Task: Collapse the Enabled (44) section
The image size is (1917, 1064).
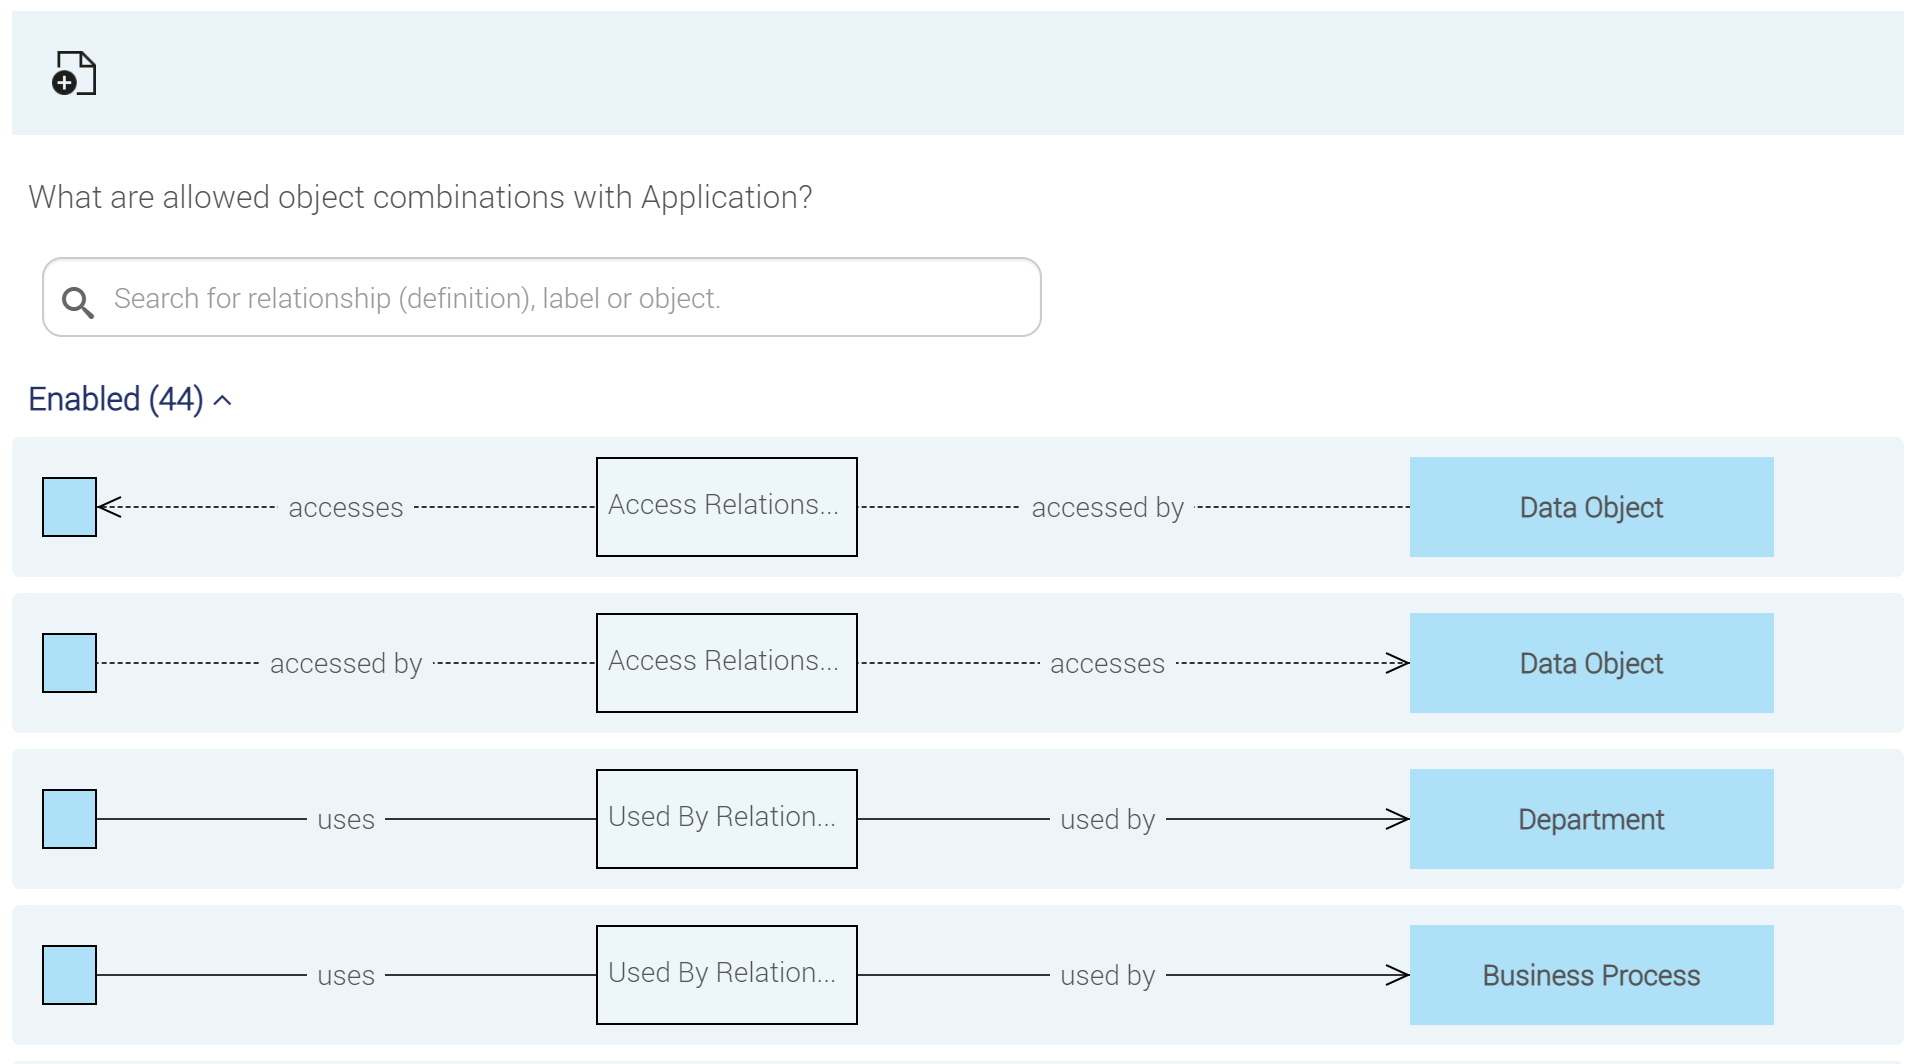Action: (x=129, y=399)
